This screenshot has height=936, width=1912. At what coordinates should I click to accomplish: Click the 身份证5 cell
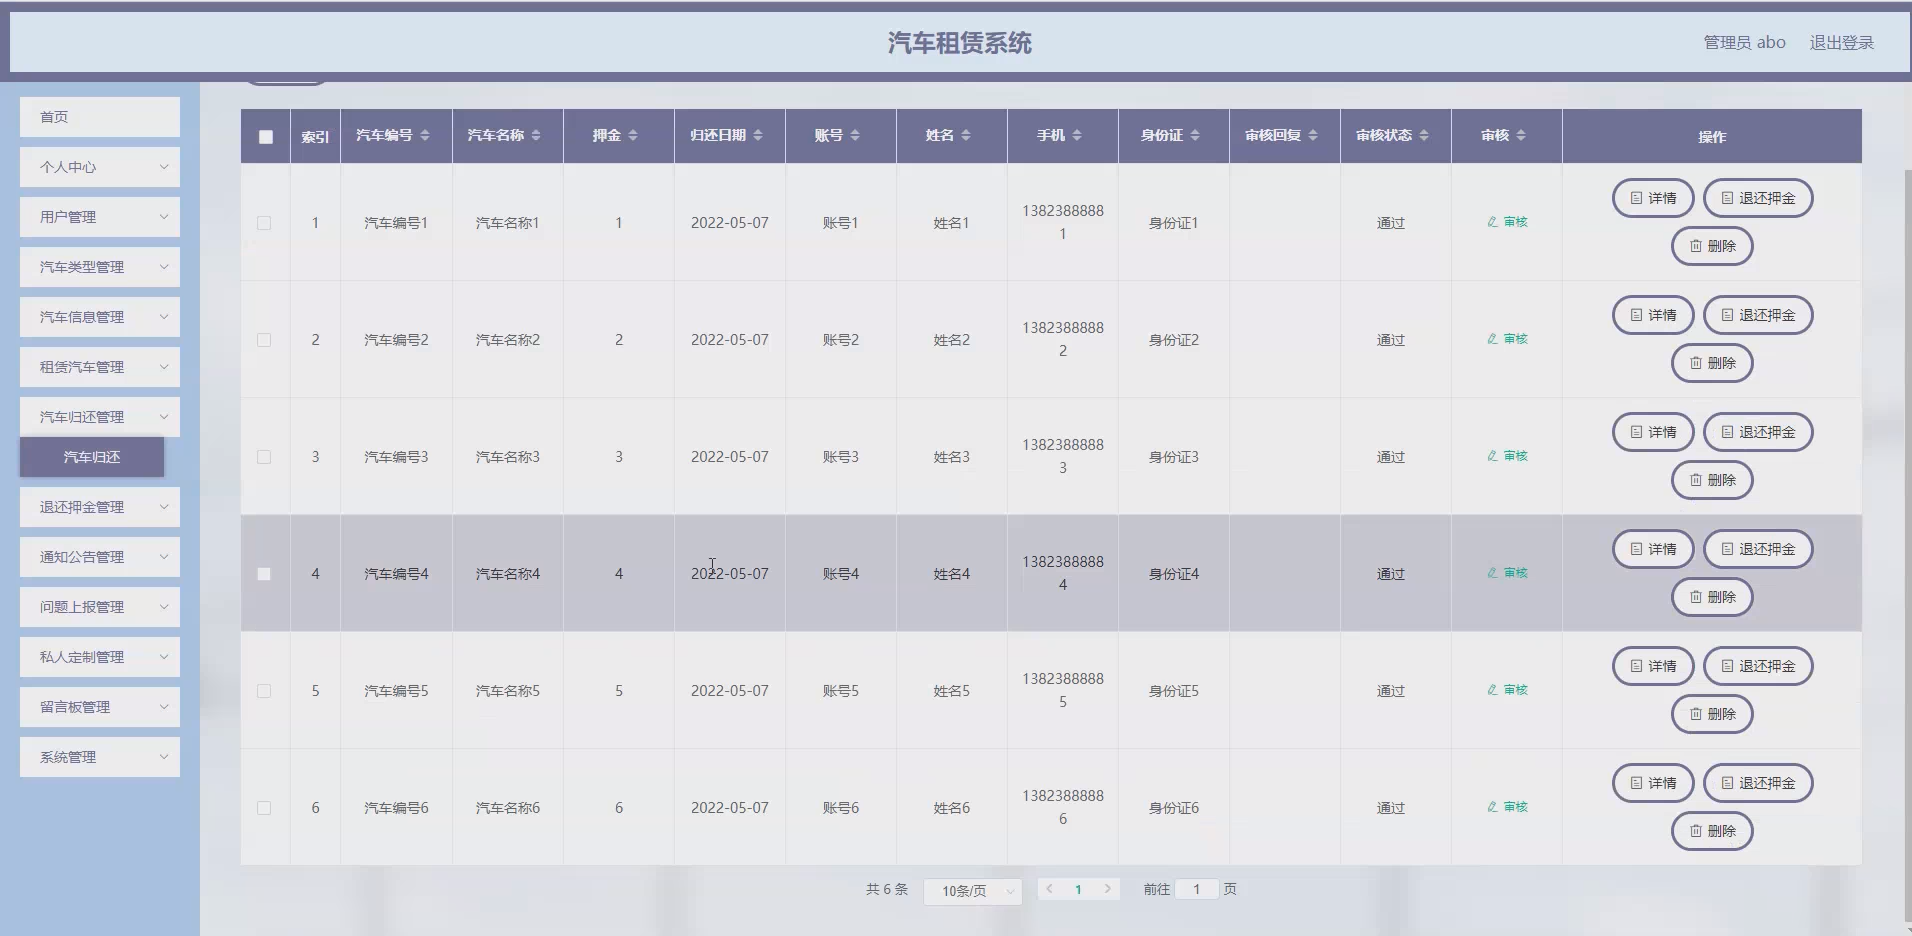1173,691
